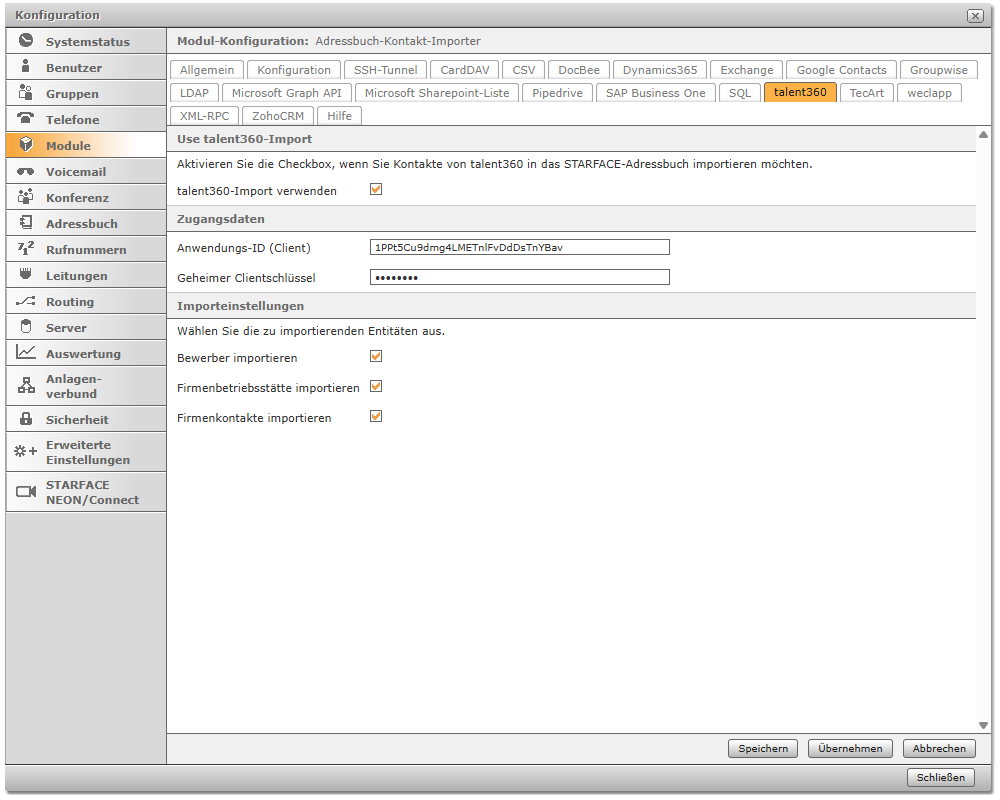
Task: Click the Routing arrows icon
Action: (x=26, y=301)
